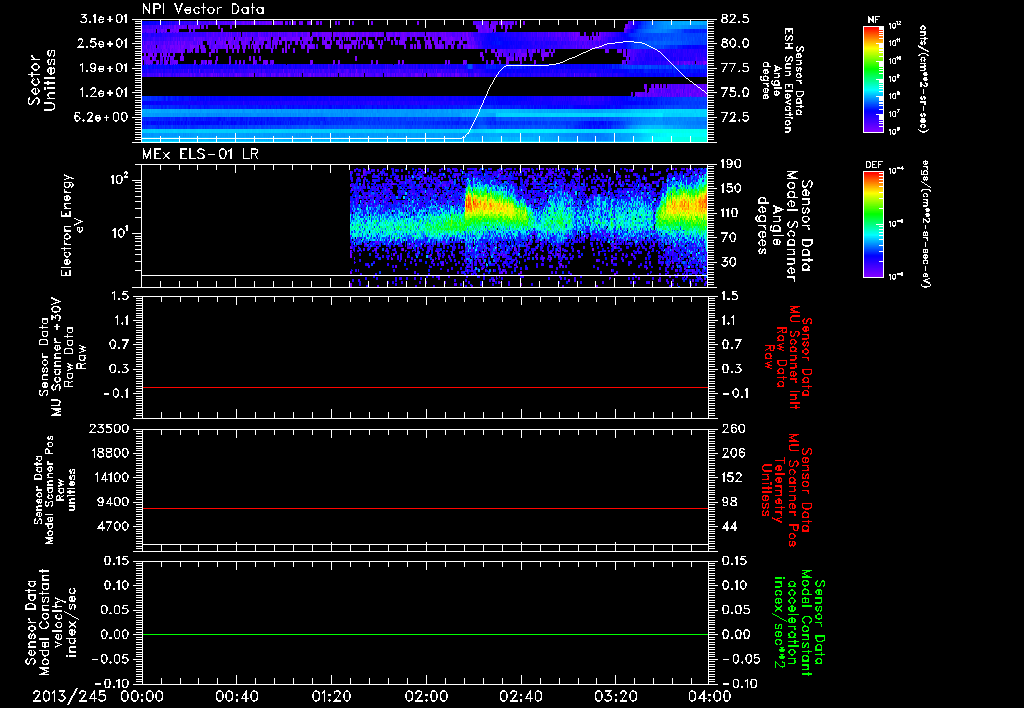
Task: Click the '14100' scanner position axis value
Action: (109, 477)
